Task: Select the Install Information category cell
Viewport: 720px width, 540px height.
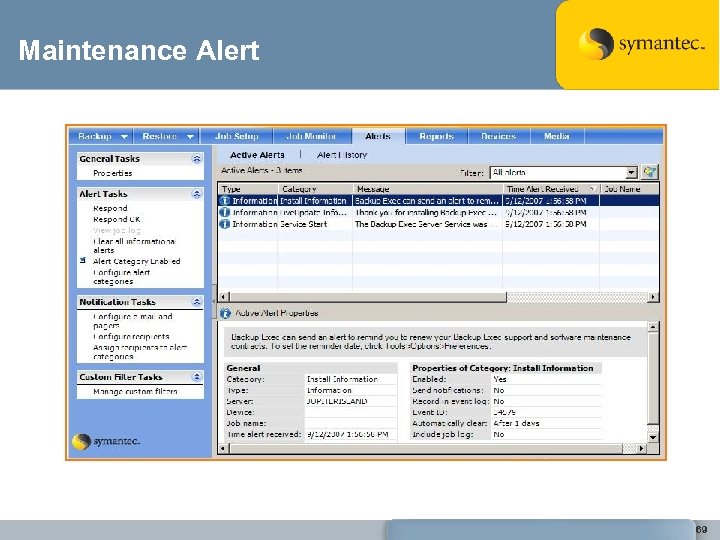Action: tap(315, 201)
